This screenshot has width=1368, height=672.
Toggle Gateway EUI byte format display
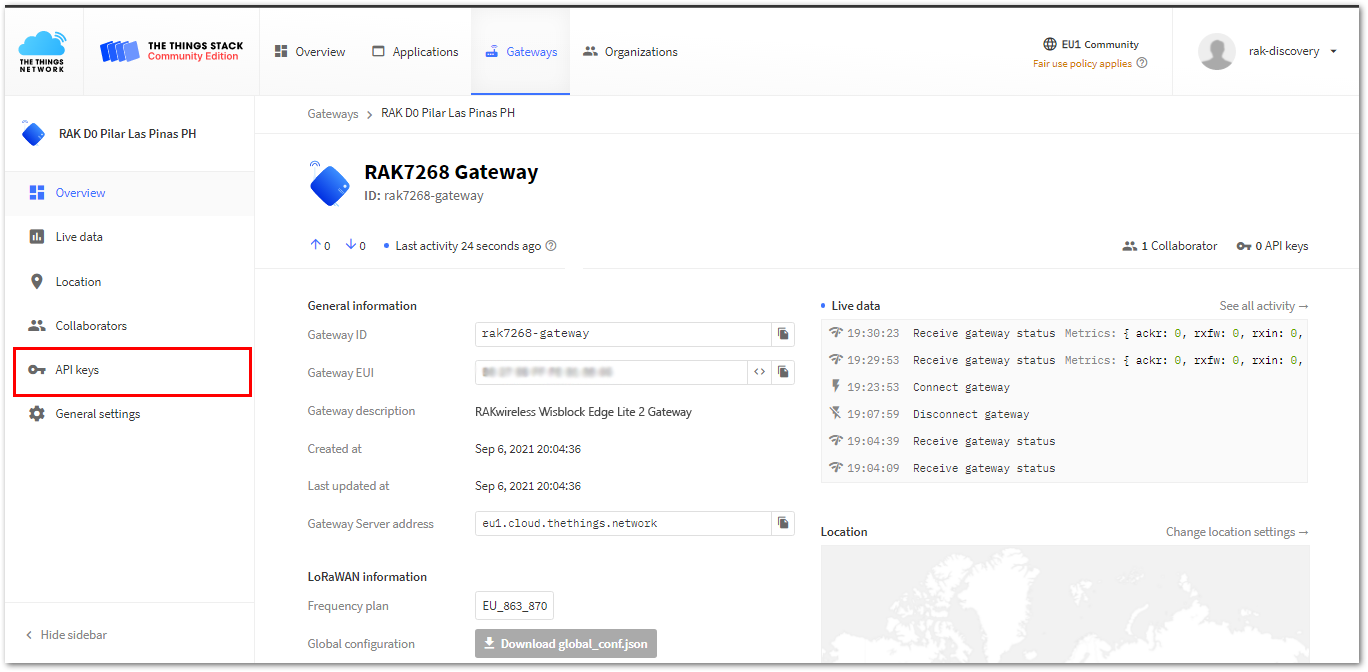pyautogui.click(x=759, y=371)
